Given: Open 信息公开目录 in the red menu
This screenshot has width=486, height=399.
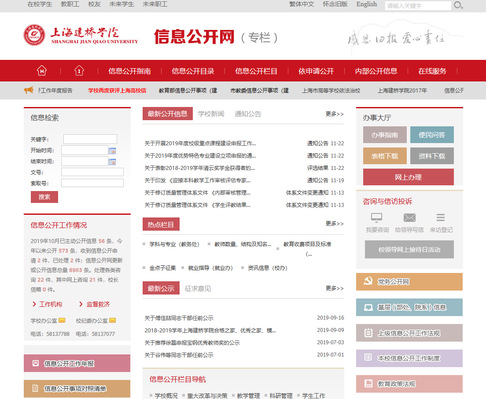Looking at the screenshot, I should (x=193, y=71).
